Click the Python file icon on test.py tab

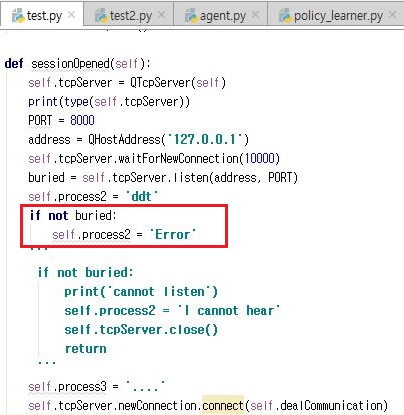(x=18, y=15)
